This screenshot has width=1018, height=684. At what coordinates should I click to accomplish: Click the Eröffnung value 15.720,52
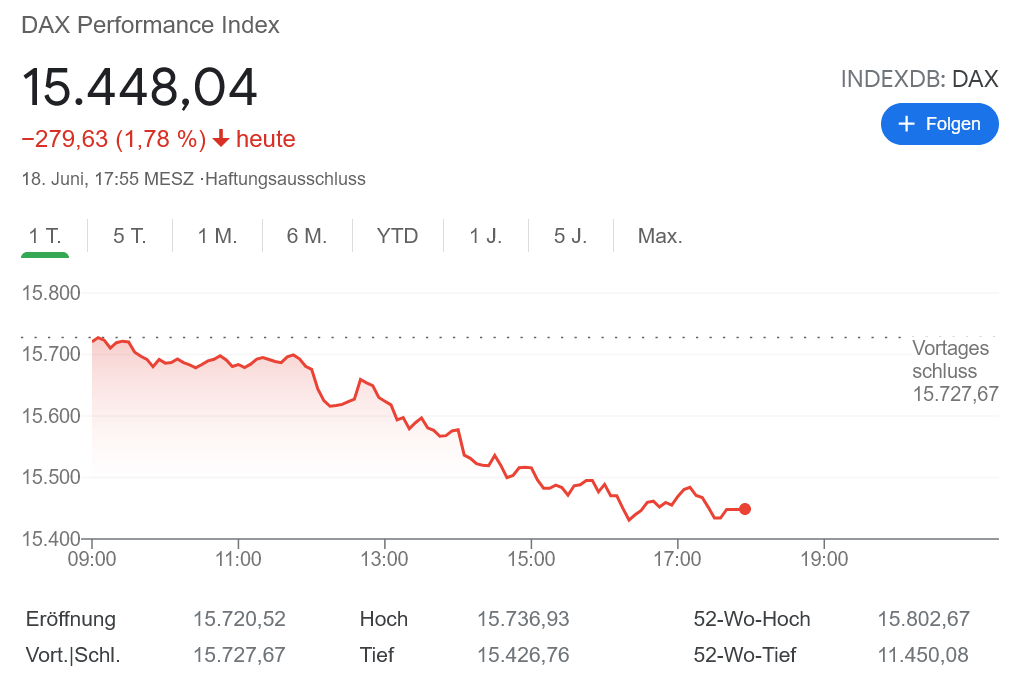[239, 619]
